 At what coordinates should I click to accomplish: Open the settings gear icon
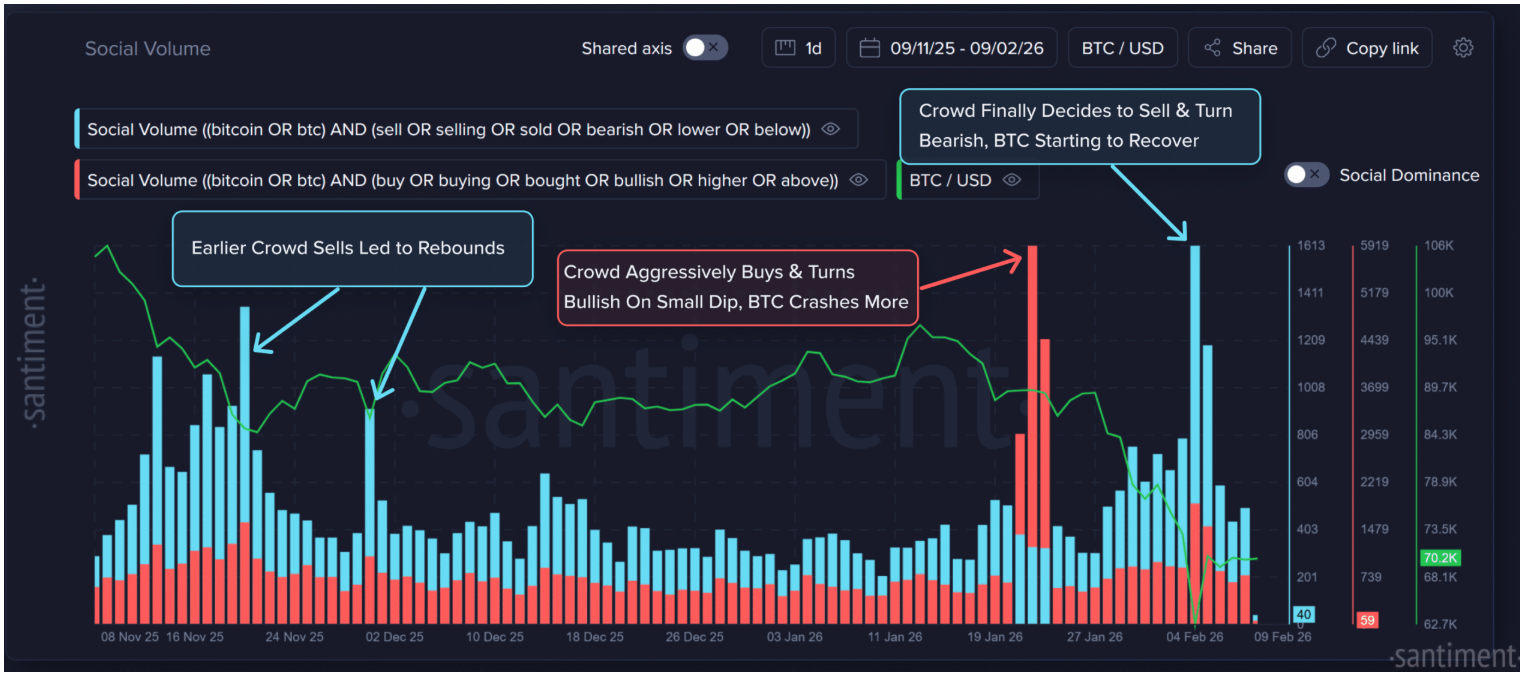point(1463,48)
